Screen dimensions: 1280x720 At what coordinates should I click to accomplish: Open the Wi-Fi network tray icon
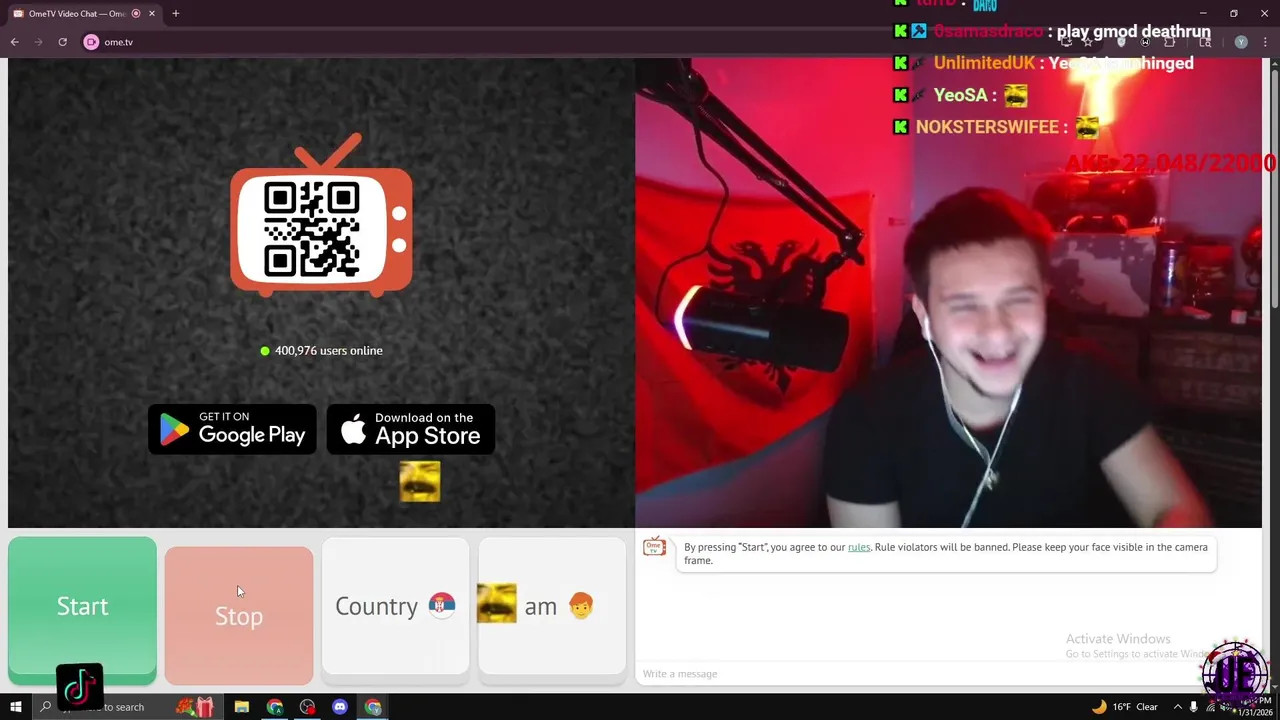coord(1209,707)
